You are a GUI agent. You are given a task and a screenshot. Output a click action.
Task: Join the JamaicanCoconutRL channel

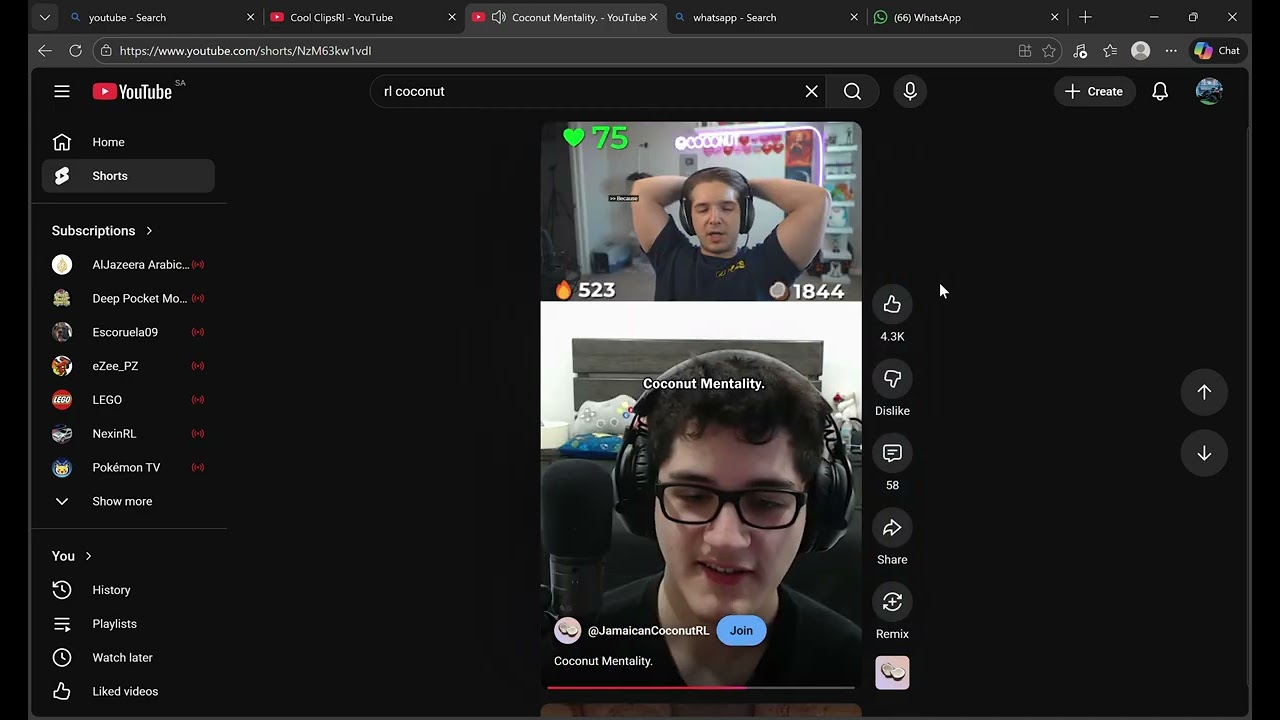tap(741, 631)
